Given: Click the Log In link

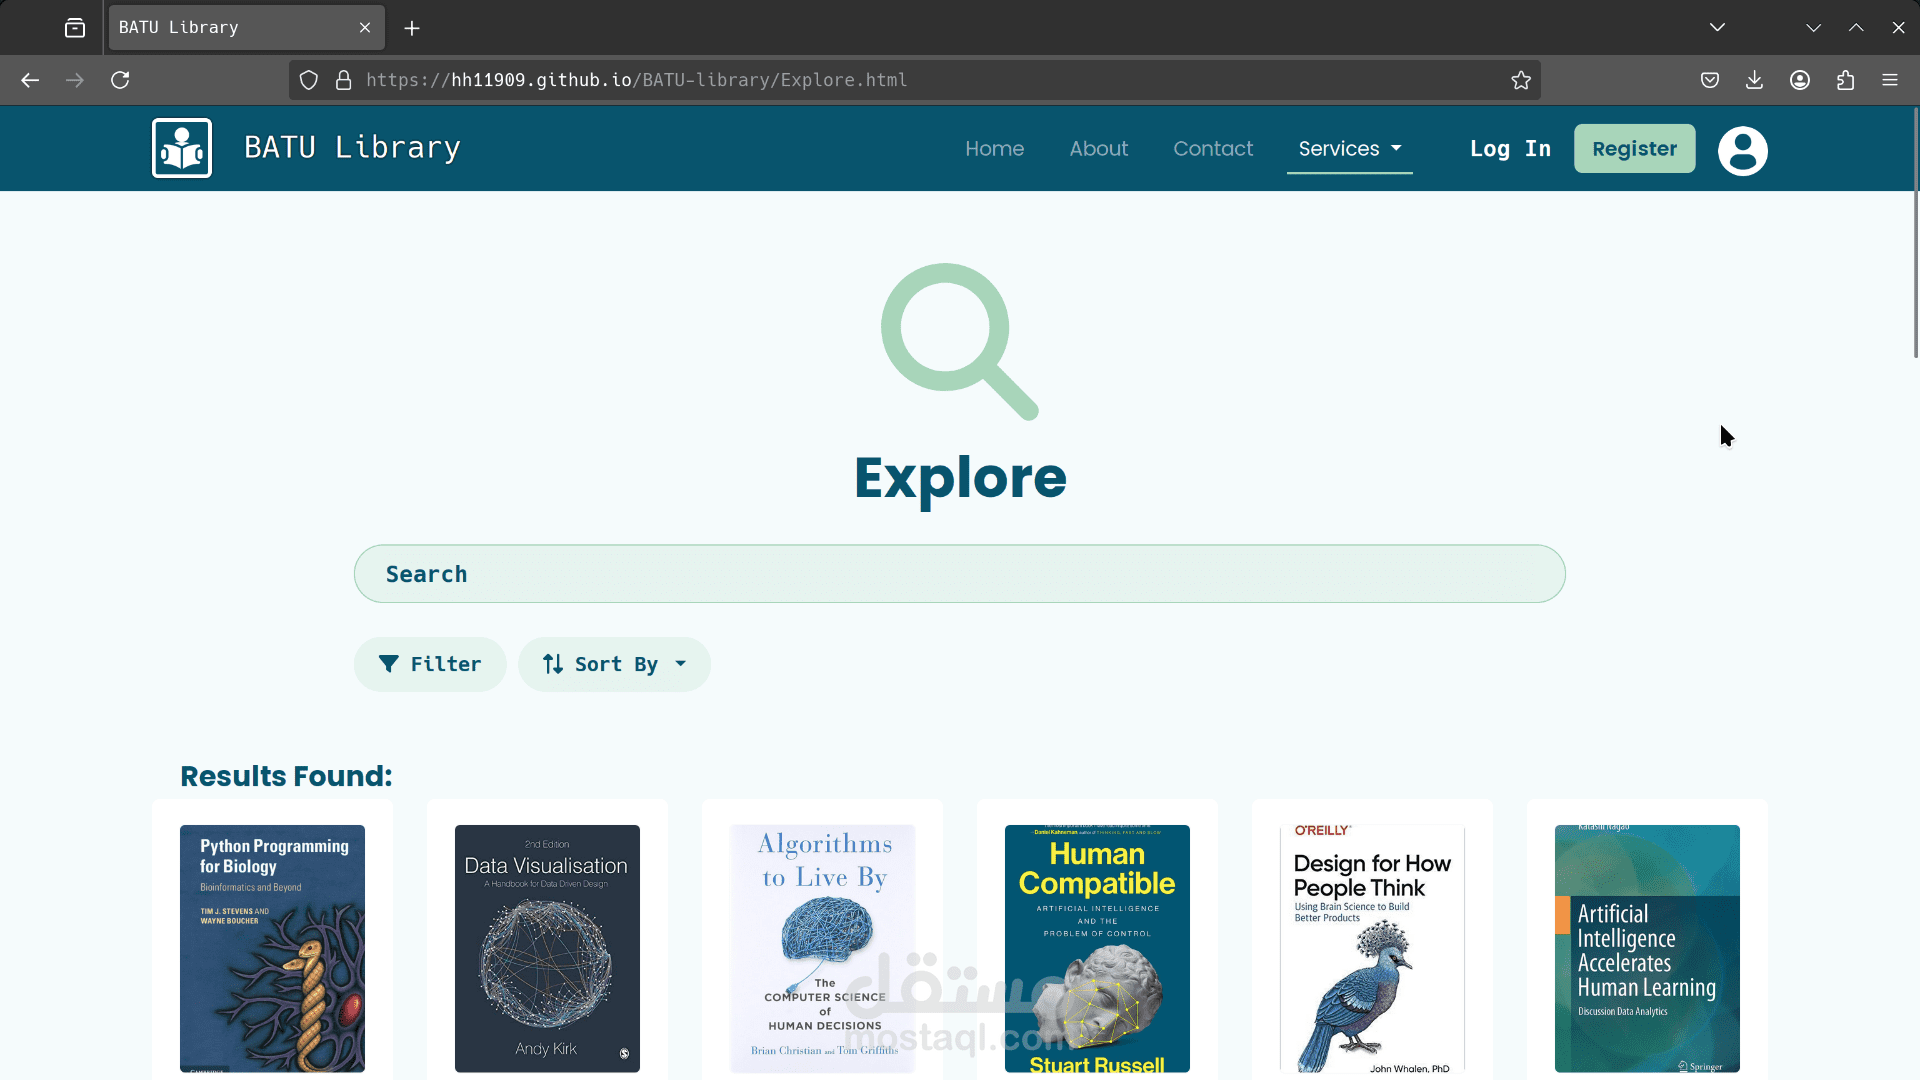Looking at the screenshot, I should point(1510,149).
